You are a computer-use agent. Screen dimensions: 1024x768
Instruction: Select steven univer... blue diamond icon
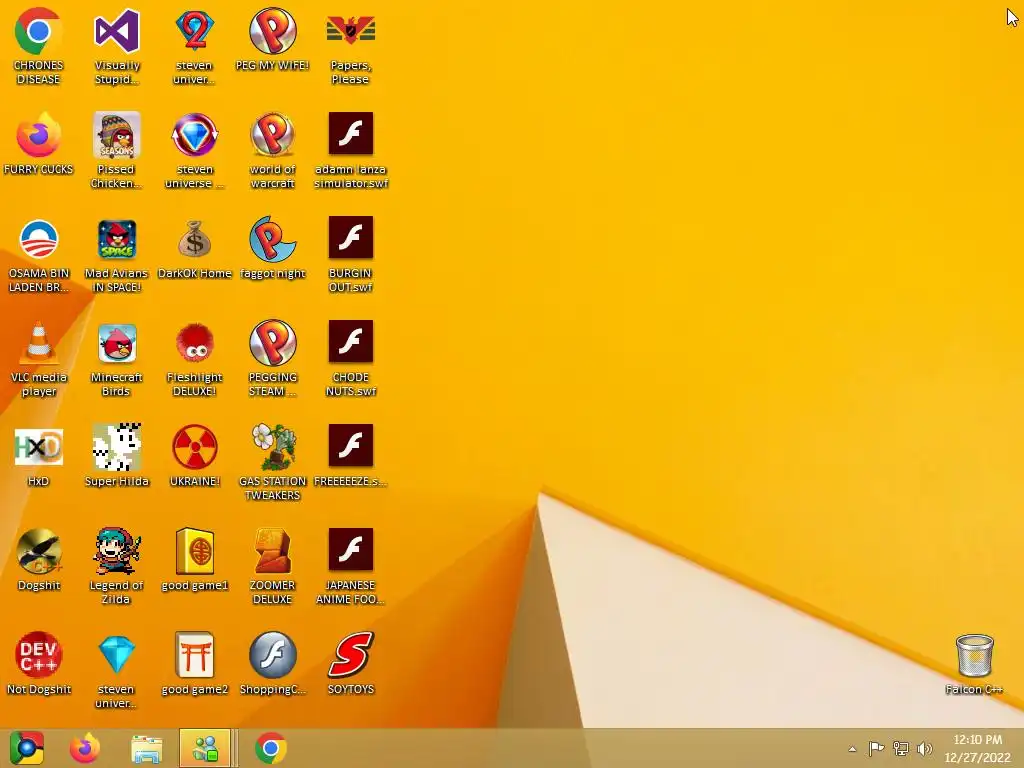pyautogui.click(x=116, y=670)
